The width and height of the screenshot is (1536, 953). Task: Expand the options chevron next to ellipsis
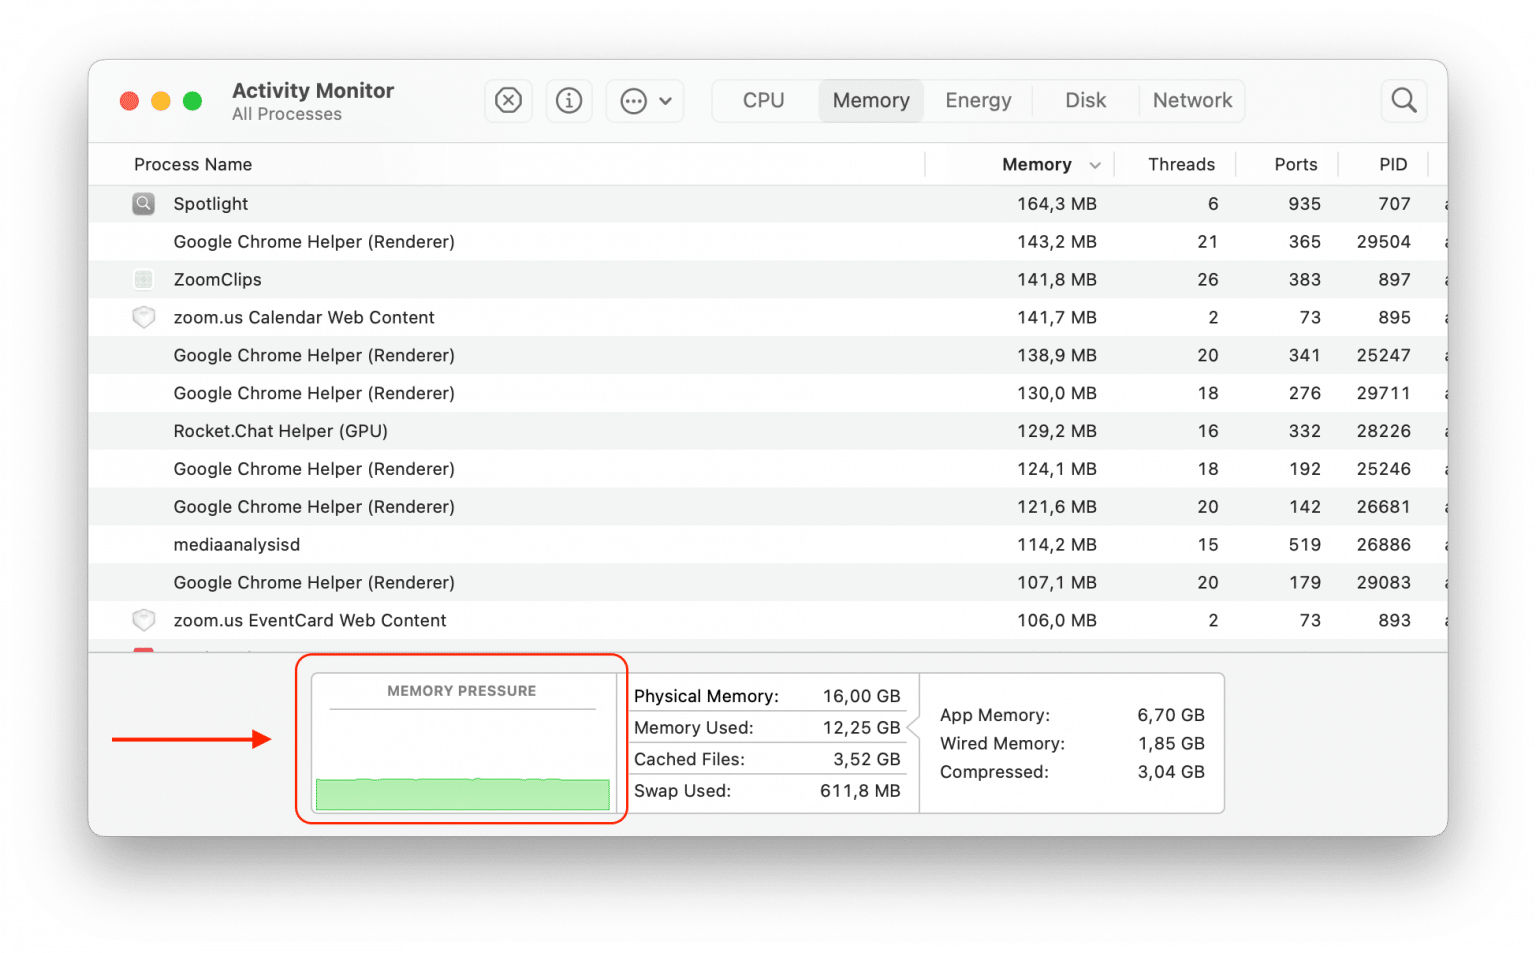(x=665, y=100)
